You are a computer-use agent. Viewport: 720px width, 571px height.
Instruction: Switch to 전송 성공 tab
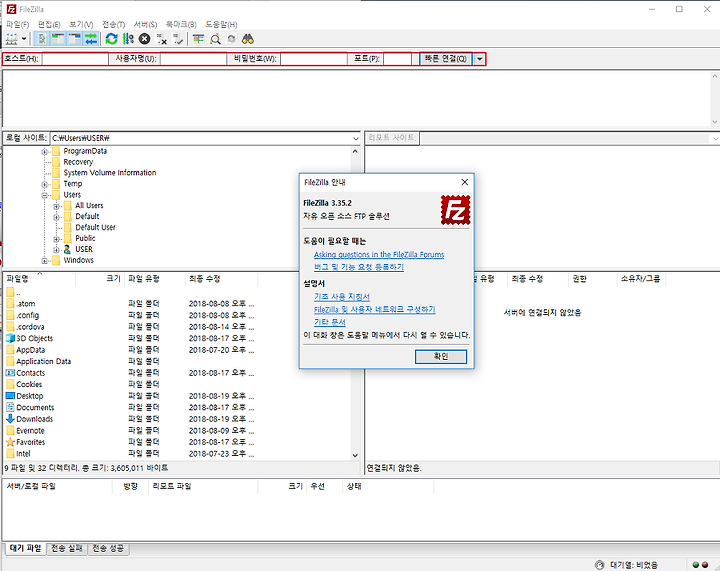tap(108, 548)
